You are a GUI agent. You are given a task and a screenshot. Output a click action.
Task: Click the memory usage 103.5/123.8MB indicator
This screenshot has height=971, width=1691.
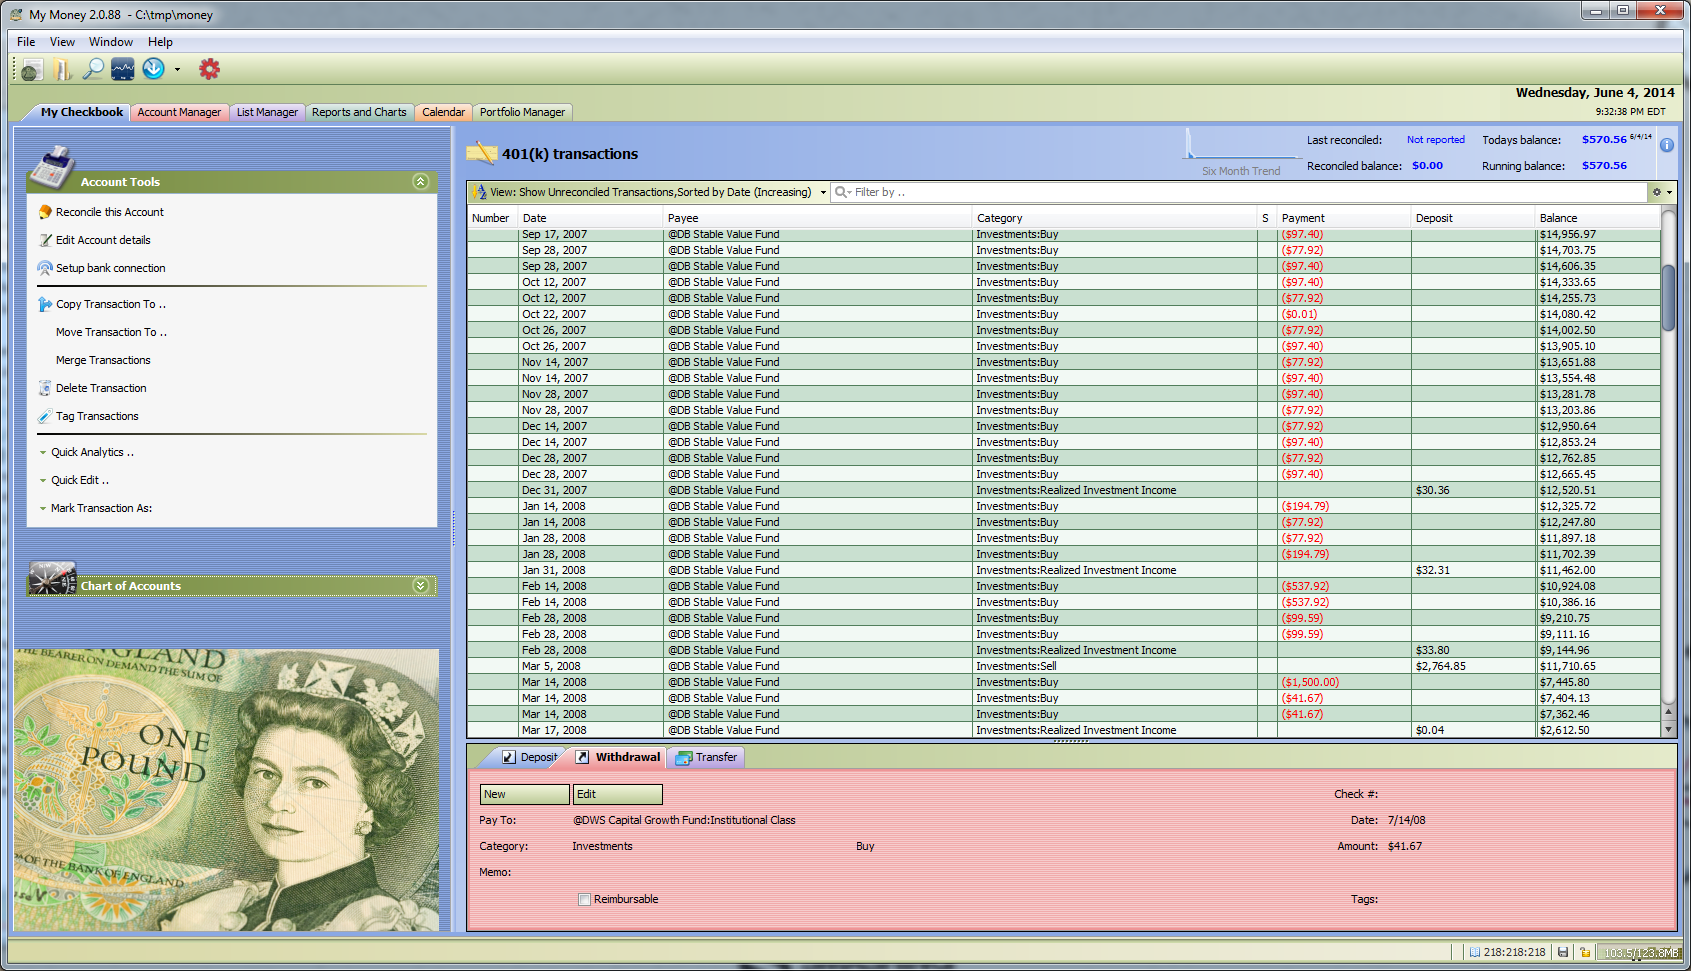click(1640, 952)
